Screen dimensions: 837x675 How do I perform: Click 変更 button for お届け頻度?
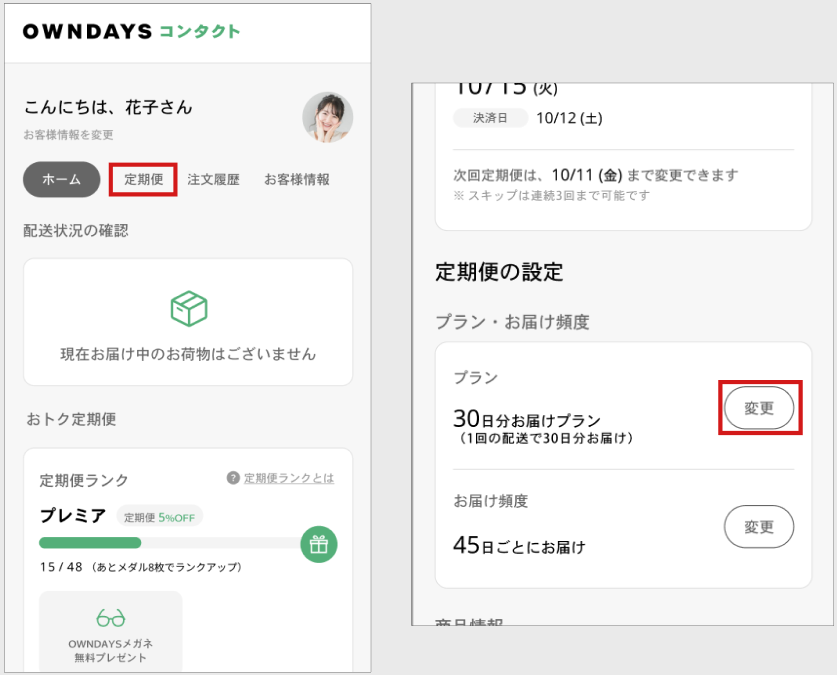pyautogui.click(x=759, y=527)
